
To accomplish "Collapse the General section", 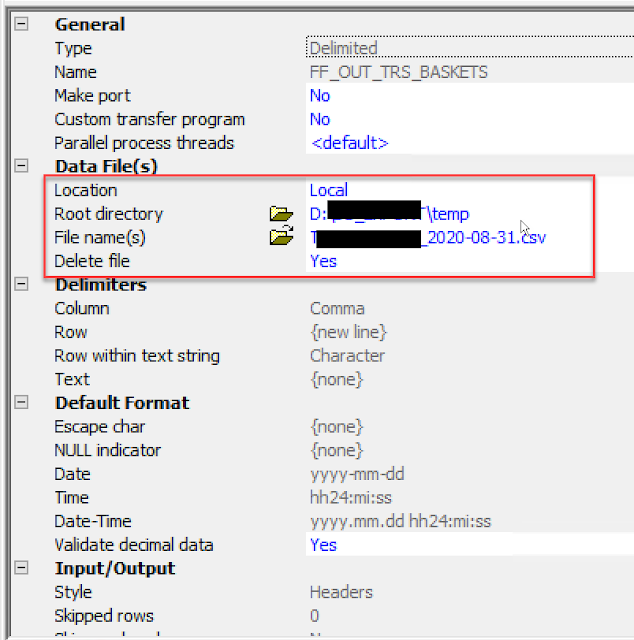I will click(21, 24).
